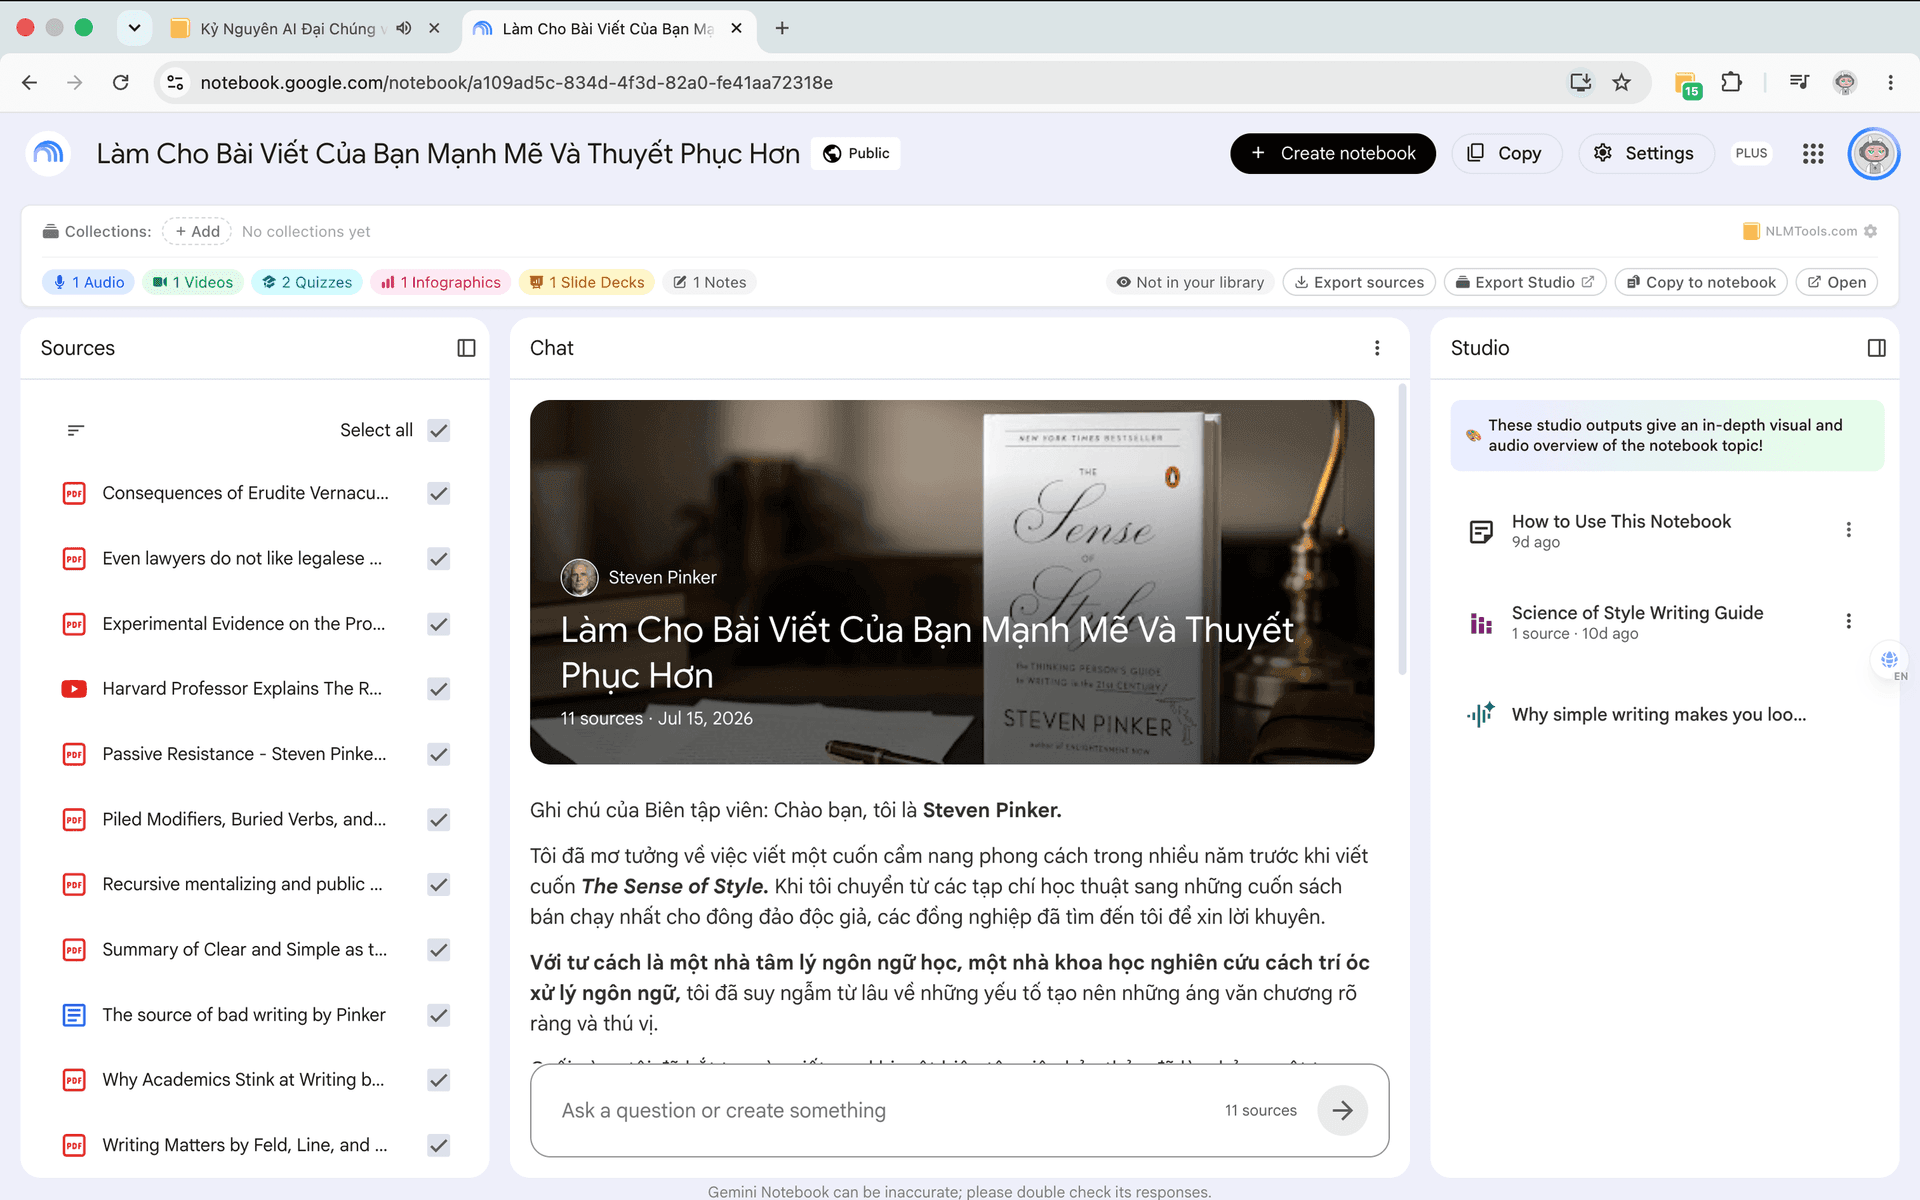
Task: Bookmark this page with star icon
Action: [x=1621, y=83]
